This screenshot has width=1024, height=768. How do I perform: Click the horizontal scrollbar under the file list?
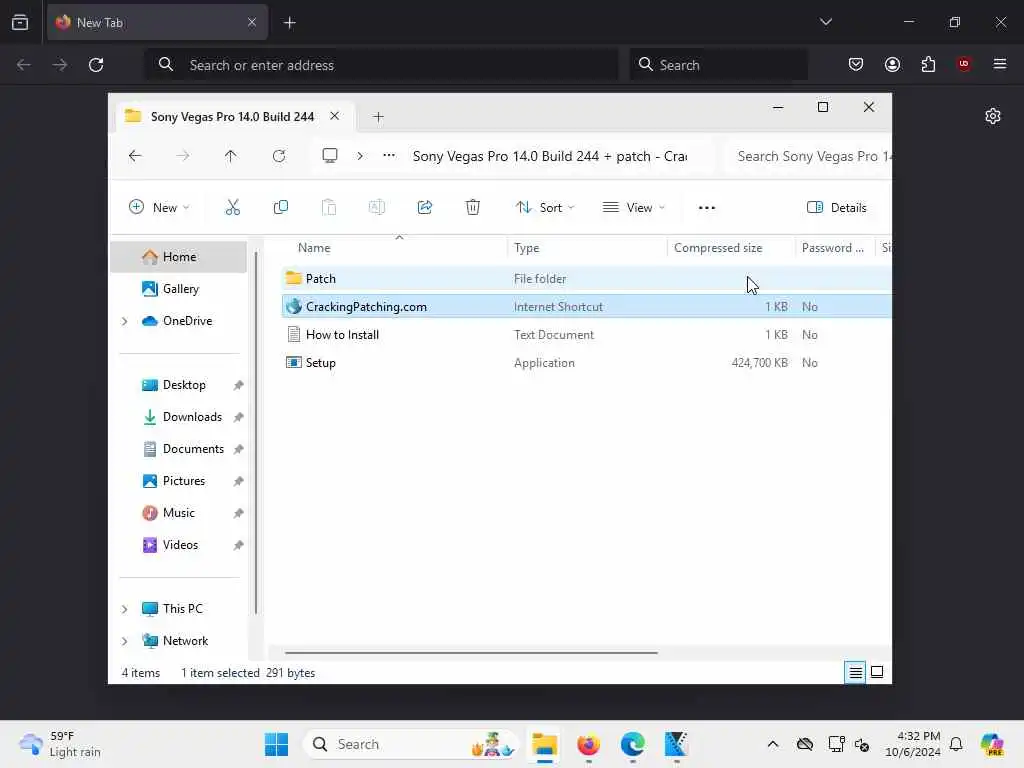(471, 652)
